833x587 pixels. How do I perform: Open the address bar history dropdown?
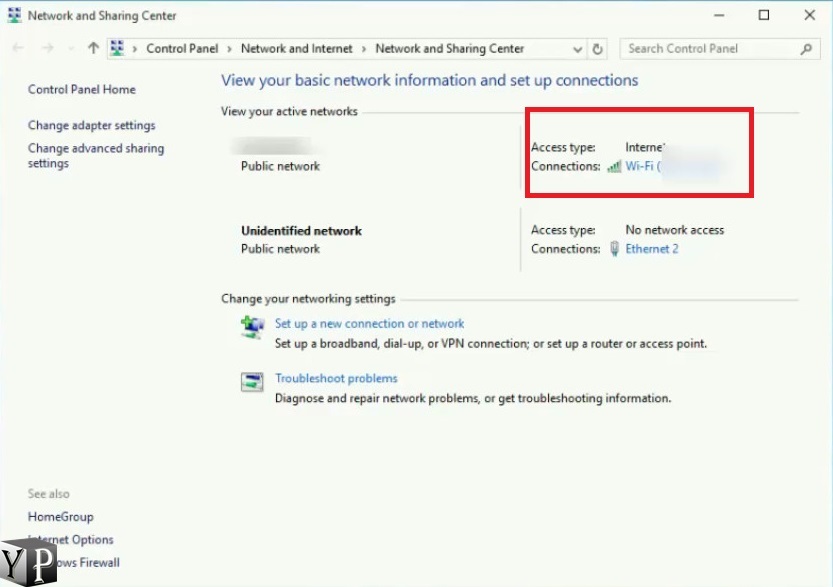click(x=577, y=49)
